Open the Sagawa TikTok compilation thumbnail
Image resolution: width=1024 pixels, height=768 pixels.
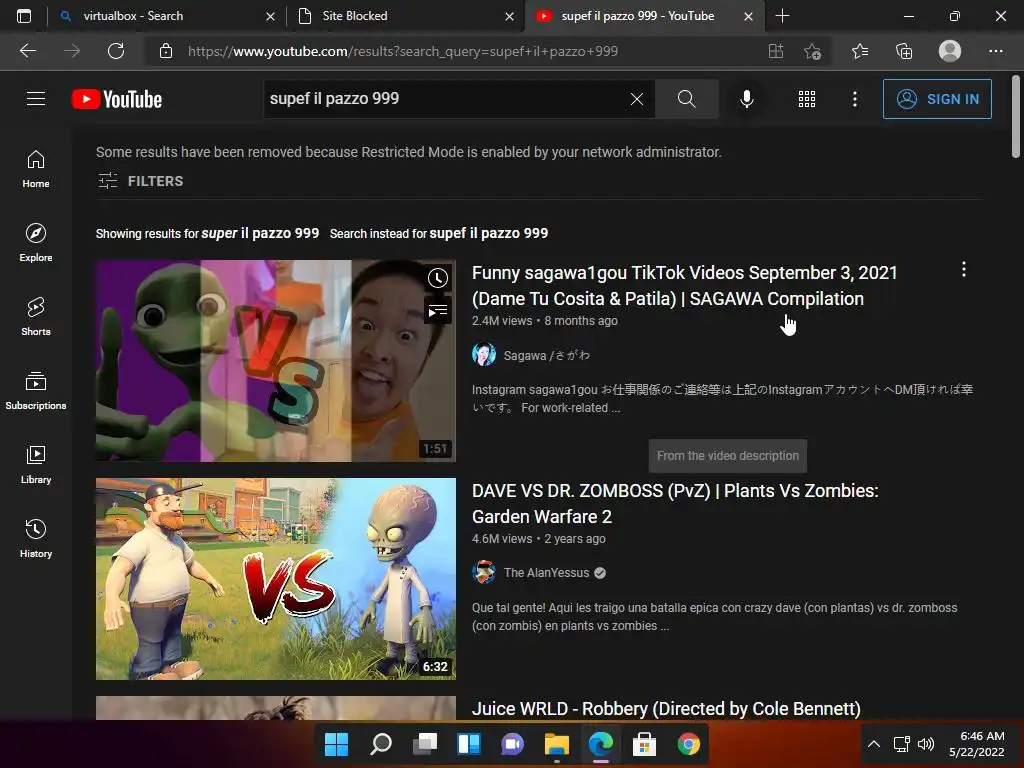pyautogui.click(x=276, y=360)
